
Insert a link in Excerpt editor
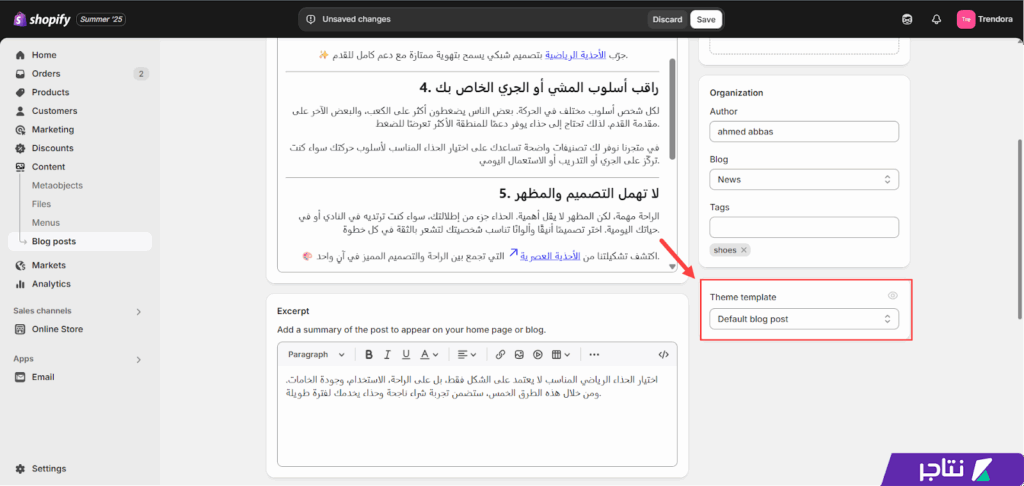[500, 354]
